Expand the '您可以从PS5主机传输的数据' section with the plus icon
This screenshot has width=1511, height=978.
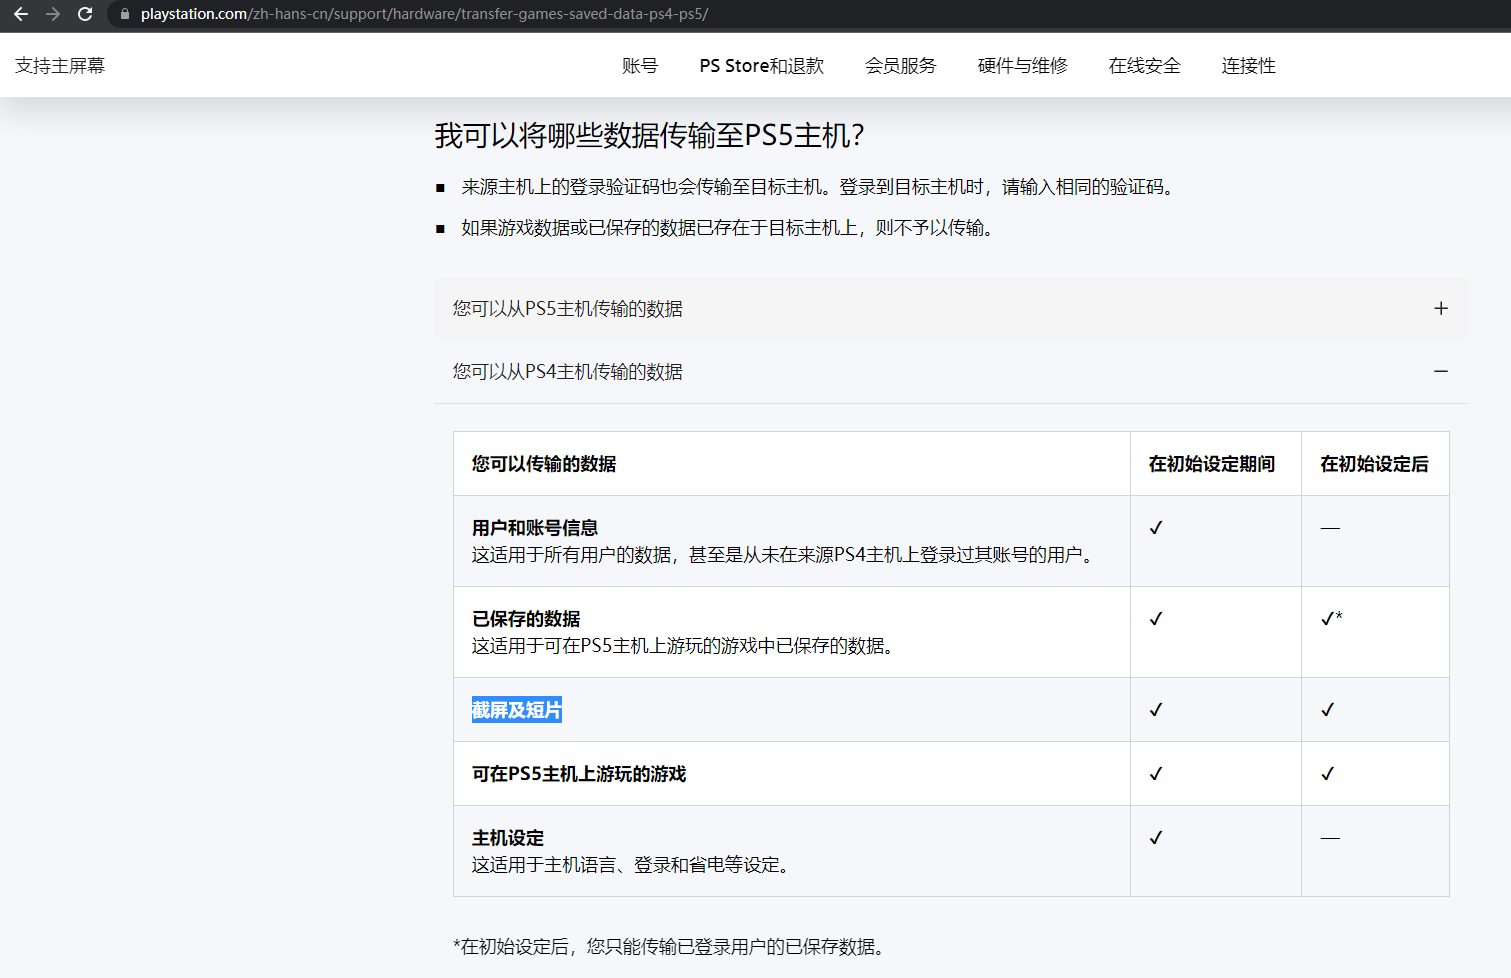(1440, 309)
